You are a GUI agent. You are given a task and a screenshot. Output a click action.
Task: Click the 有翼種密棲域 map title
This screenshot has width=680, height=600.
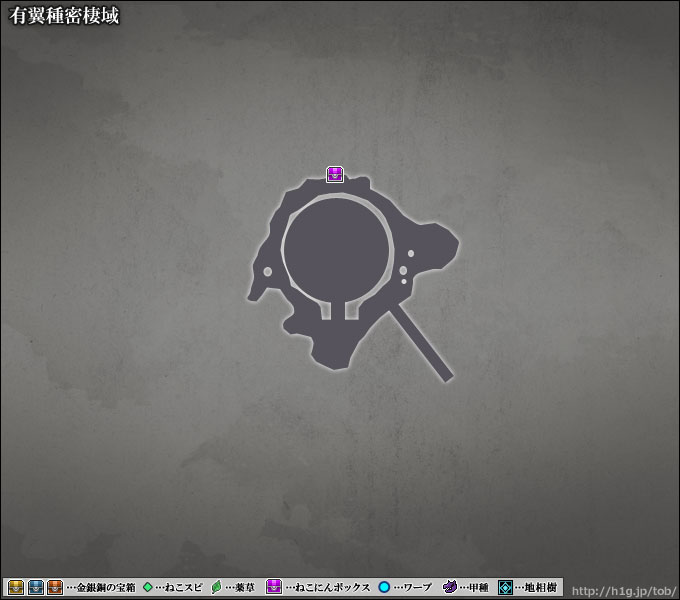[64, 17]
